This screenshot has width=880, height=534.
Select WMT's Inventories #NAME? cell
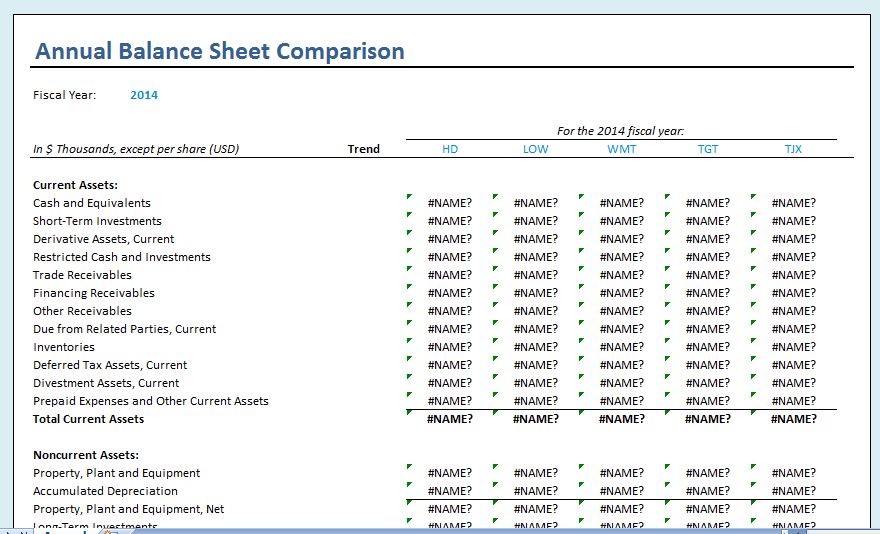click(x=621, y=347)
